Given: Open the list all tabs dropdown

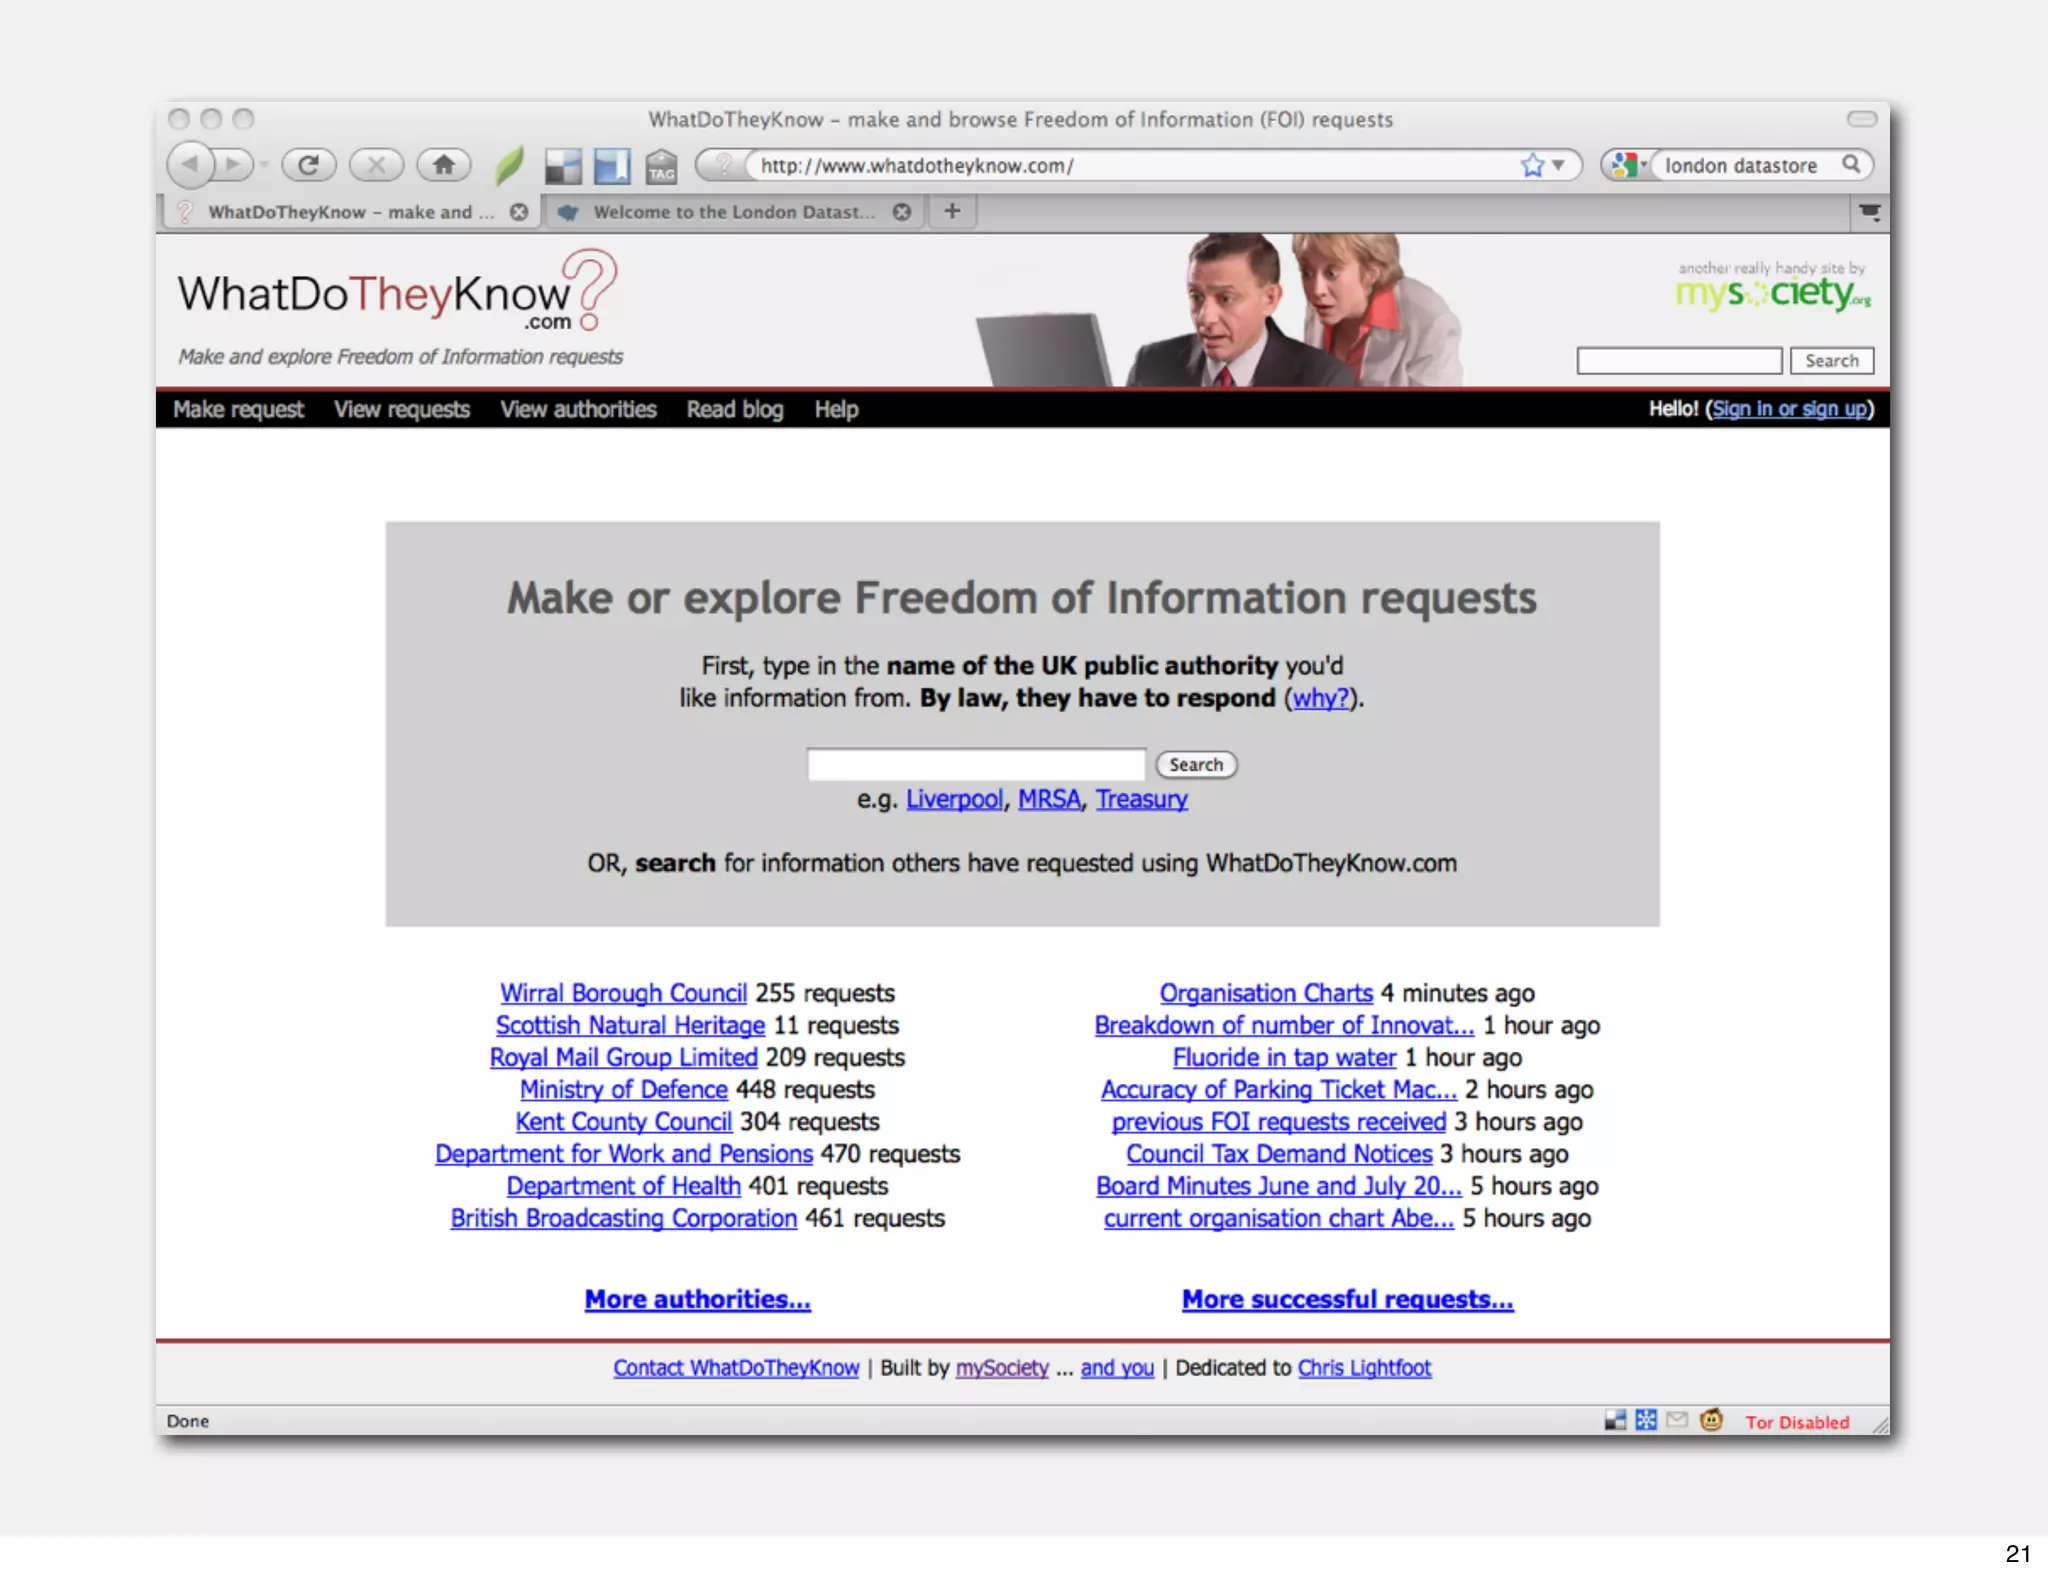Looking at the screenshot, I should (1869, 212).
